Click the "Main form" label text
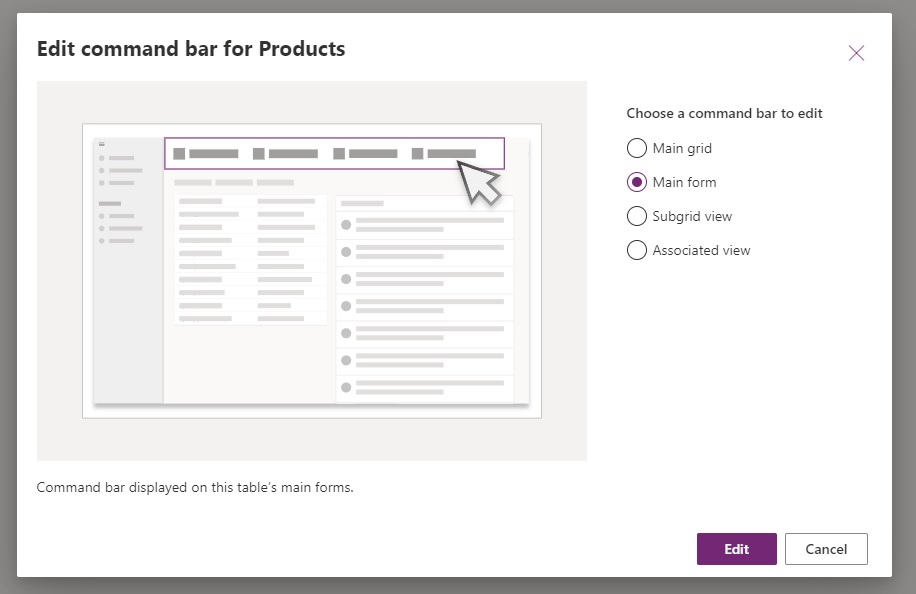Image resolution: width=916 pixels, height=594 pixels. pos(684,182)
